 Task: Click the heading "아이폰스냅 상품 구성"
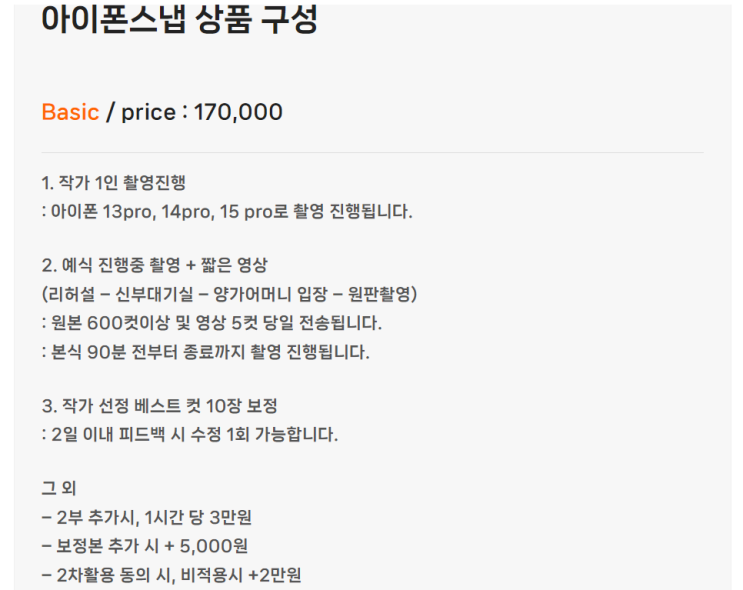coord(180,20)
